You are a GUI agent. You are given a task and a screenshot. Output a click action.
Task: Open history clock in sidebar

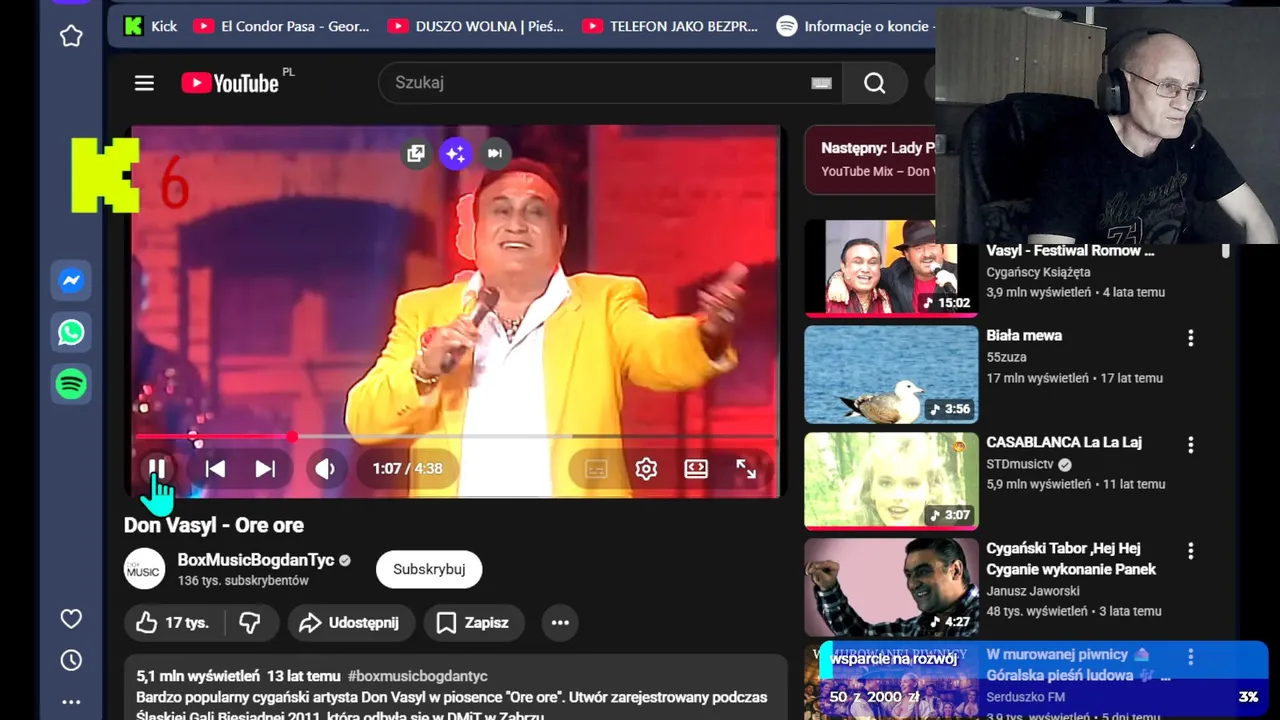(71, 660)
